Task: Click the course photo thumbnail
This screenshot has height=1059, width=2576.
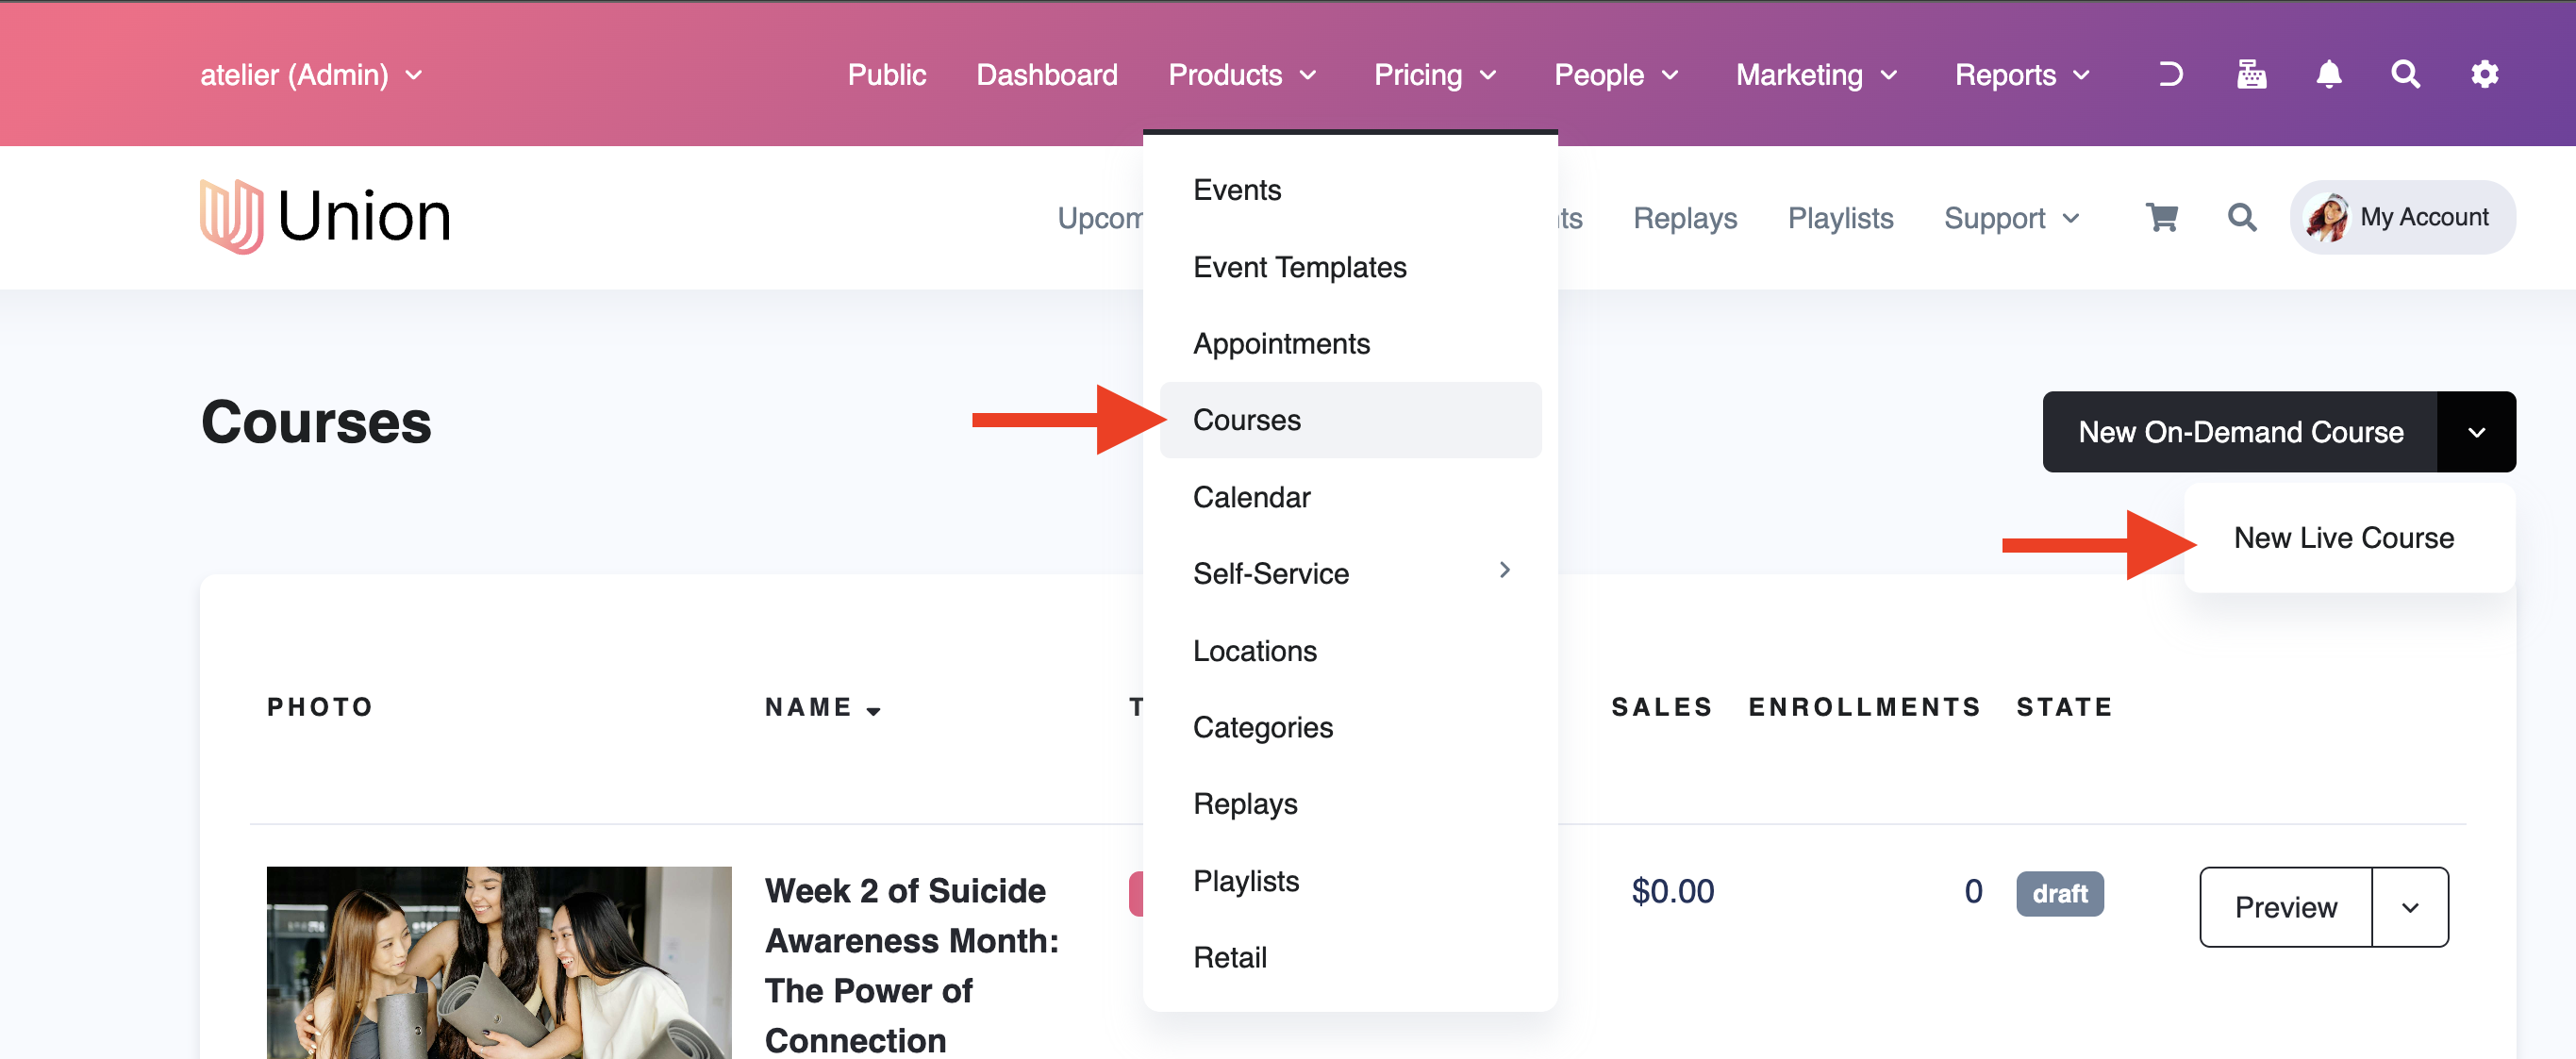Action: (499, 962)
